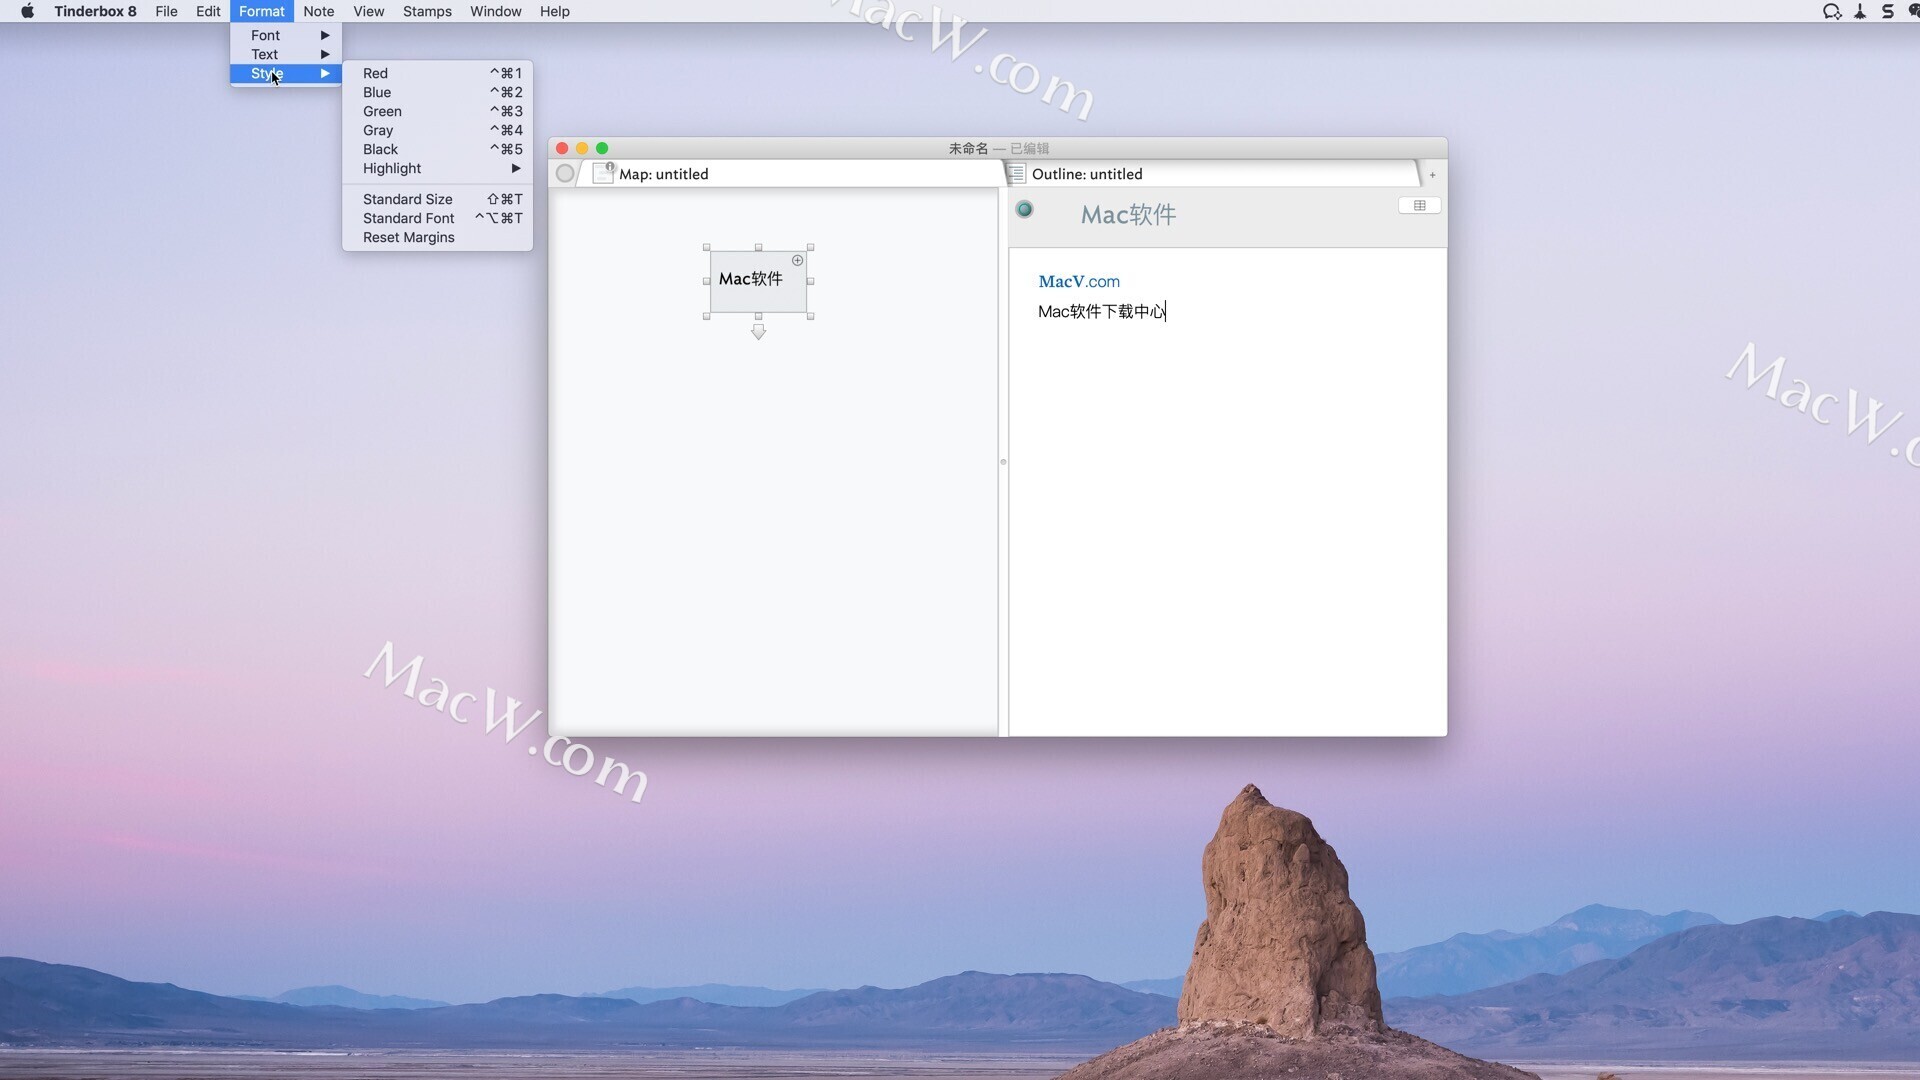
Task: Open the Note menu
Action: 318,11
